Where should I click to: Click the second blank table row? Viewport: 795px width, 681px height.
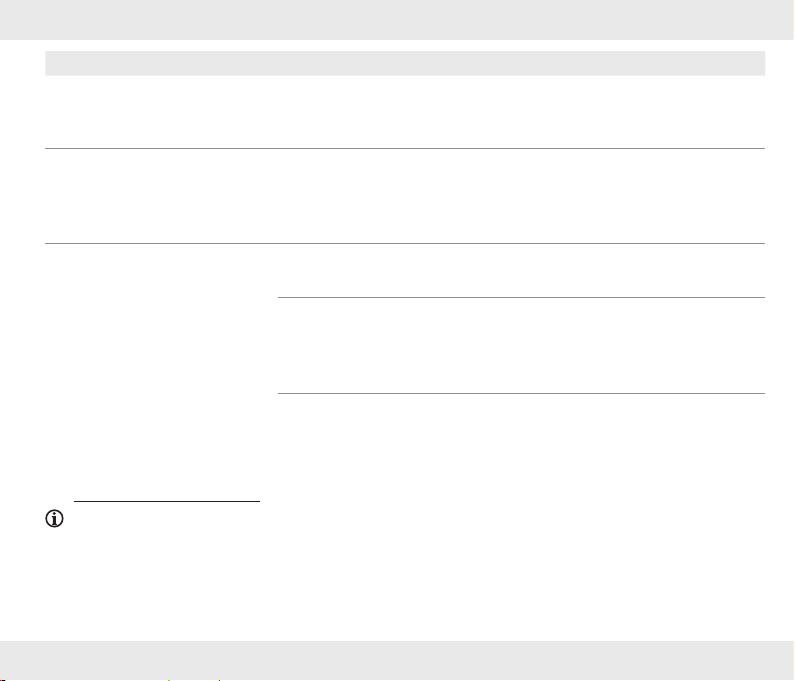(405, 196)
